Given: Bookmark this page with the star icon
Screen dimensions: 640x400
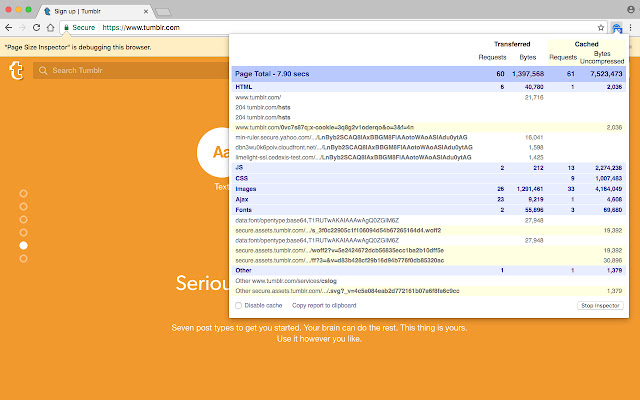Looking at the screenshot, I should point(602,28).
